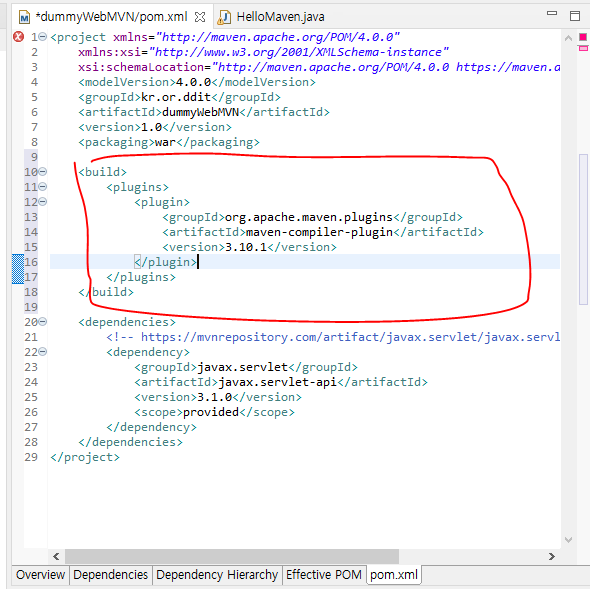This screenshot has height=589, width=590.
Task: Collapse the dependencies element on line 20
Action: [x=43, y=321]
